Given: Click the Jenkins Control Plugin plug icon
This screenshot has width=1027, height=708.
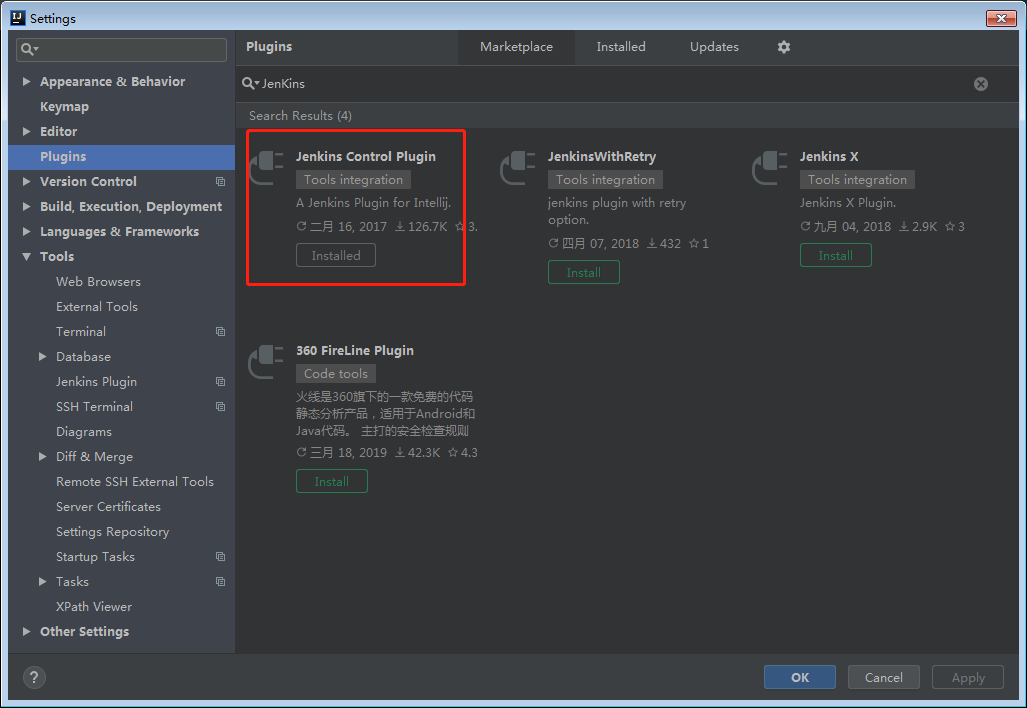Looking at the screenshot, I should pyautogui.click(x=267, y=167).
